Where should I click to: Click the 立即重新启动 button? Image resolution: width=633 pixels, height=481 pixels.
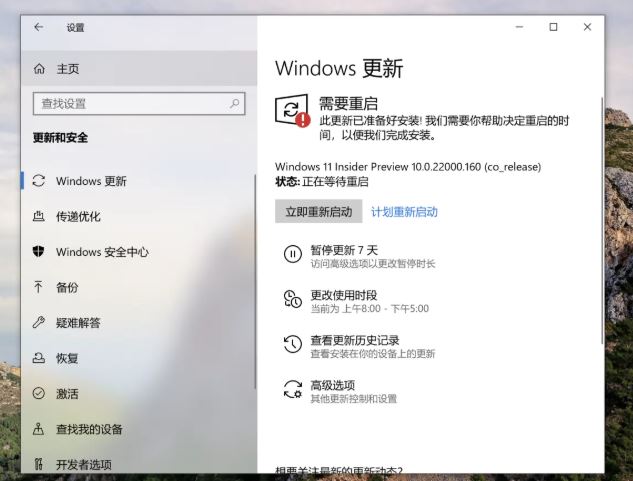tap(319, 211)
